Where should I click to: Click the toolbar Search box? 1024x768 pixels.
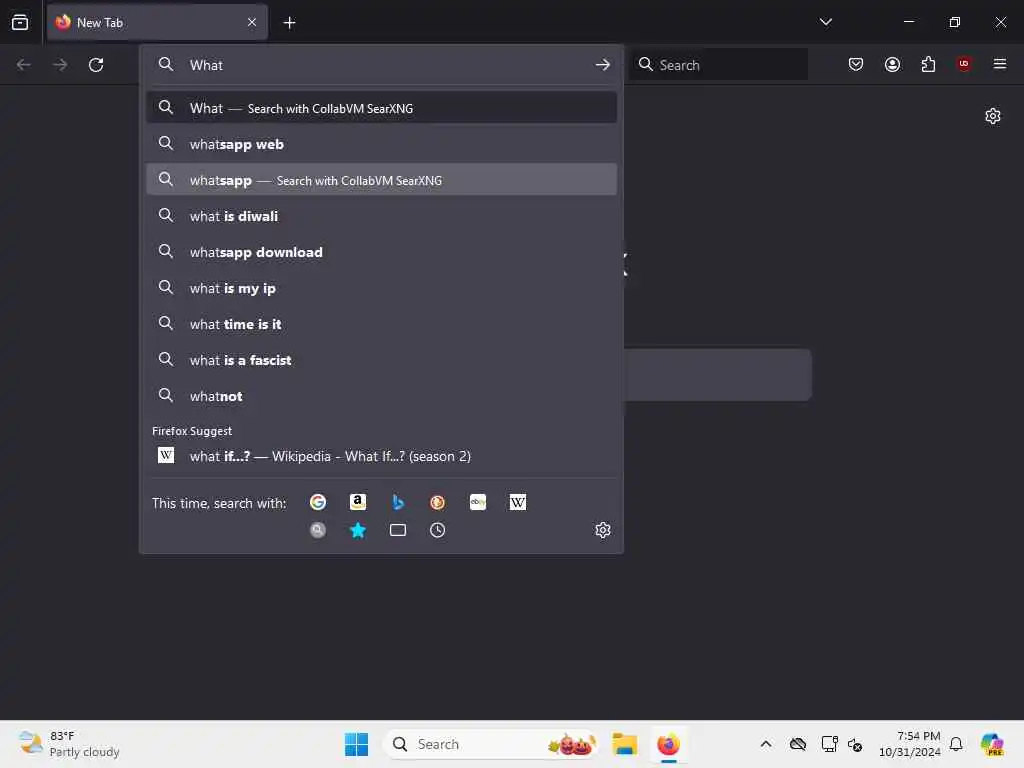click(719, 64)
